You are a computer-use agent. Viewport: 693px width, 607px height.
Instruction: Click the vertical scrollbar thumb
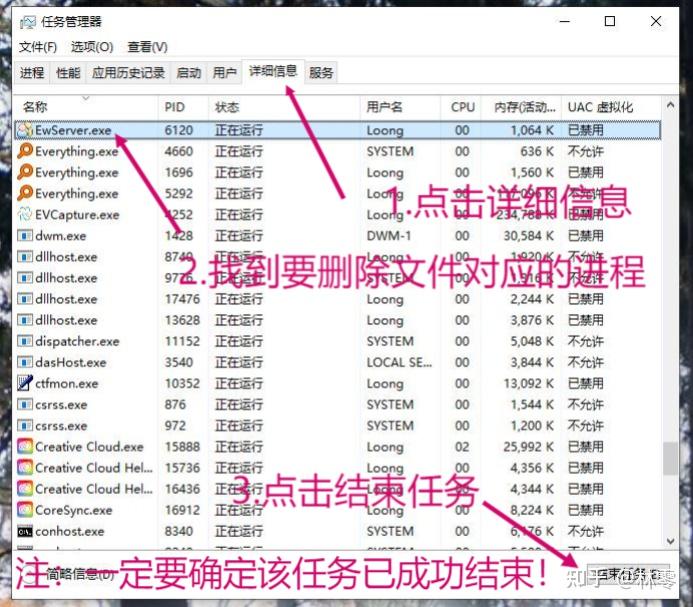670,459
